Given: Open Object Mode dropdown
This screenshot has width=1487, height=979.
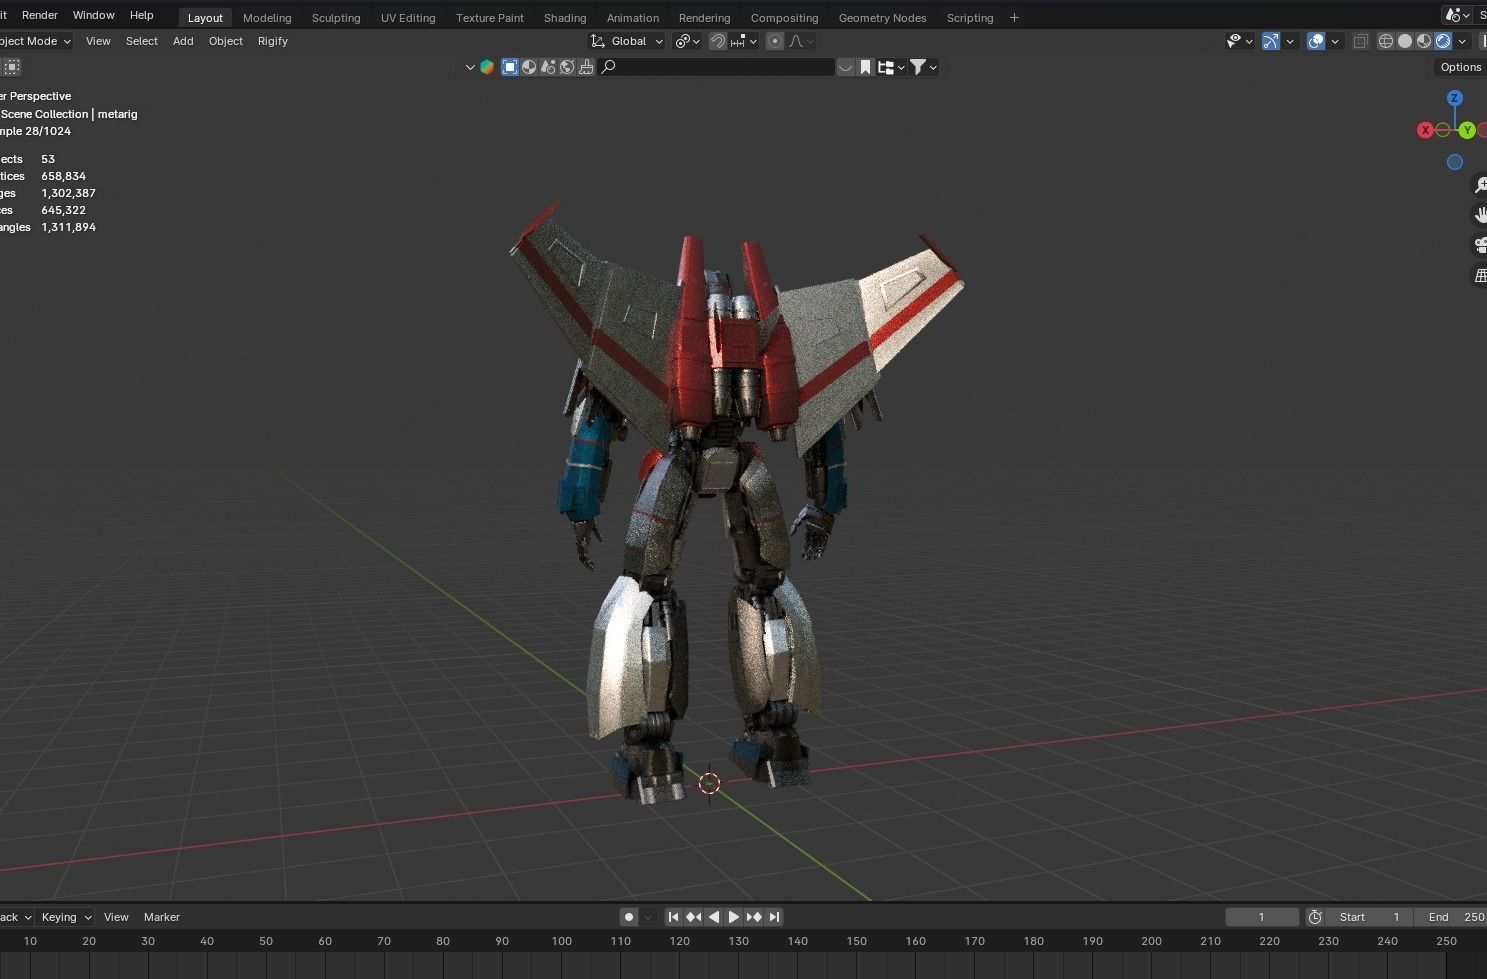Looking at the screenshot, I should 34,41.
